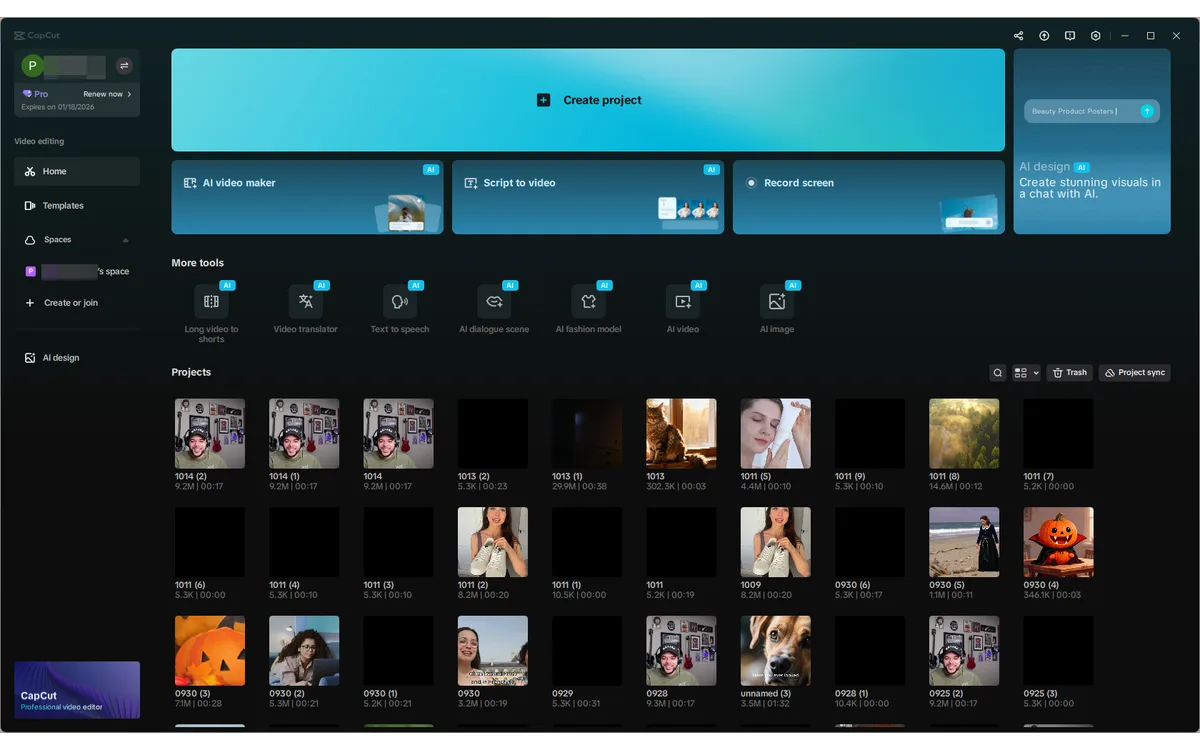Click project name "1011 (6)"
This screenshot has height=750, width=1200.
click(x=191, y=585)
